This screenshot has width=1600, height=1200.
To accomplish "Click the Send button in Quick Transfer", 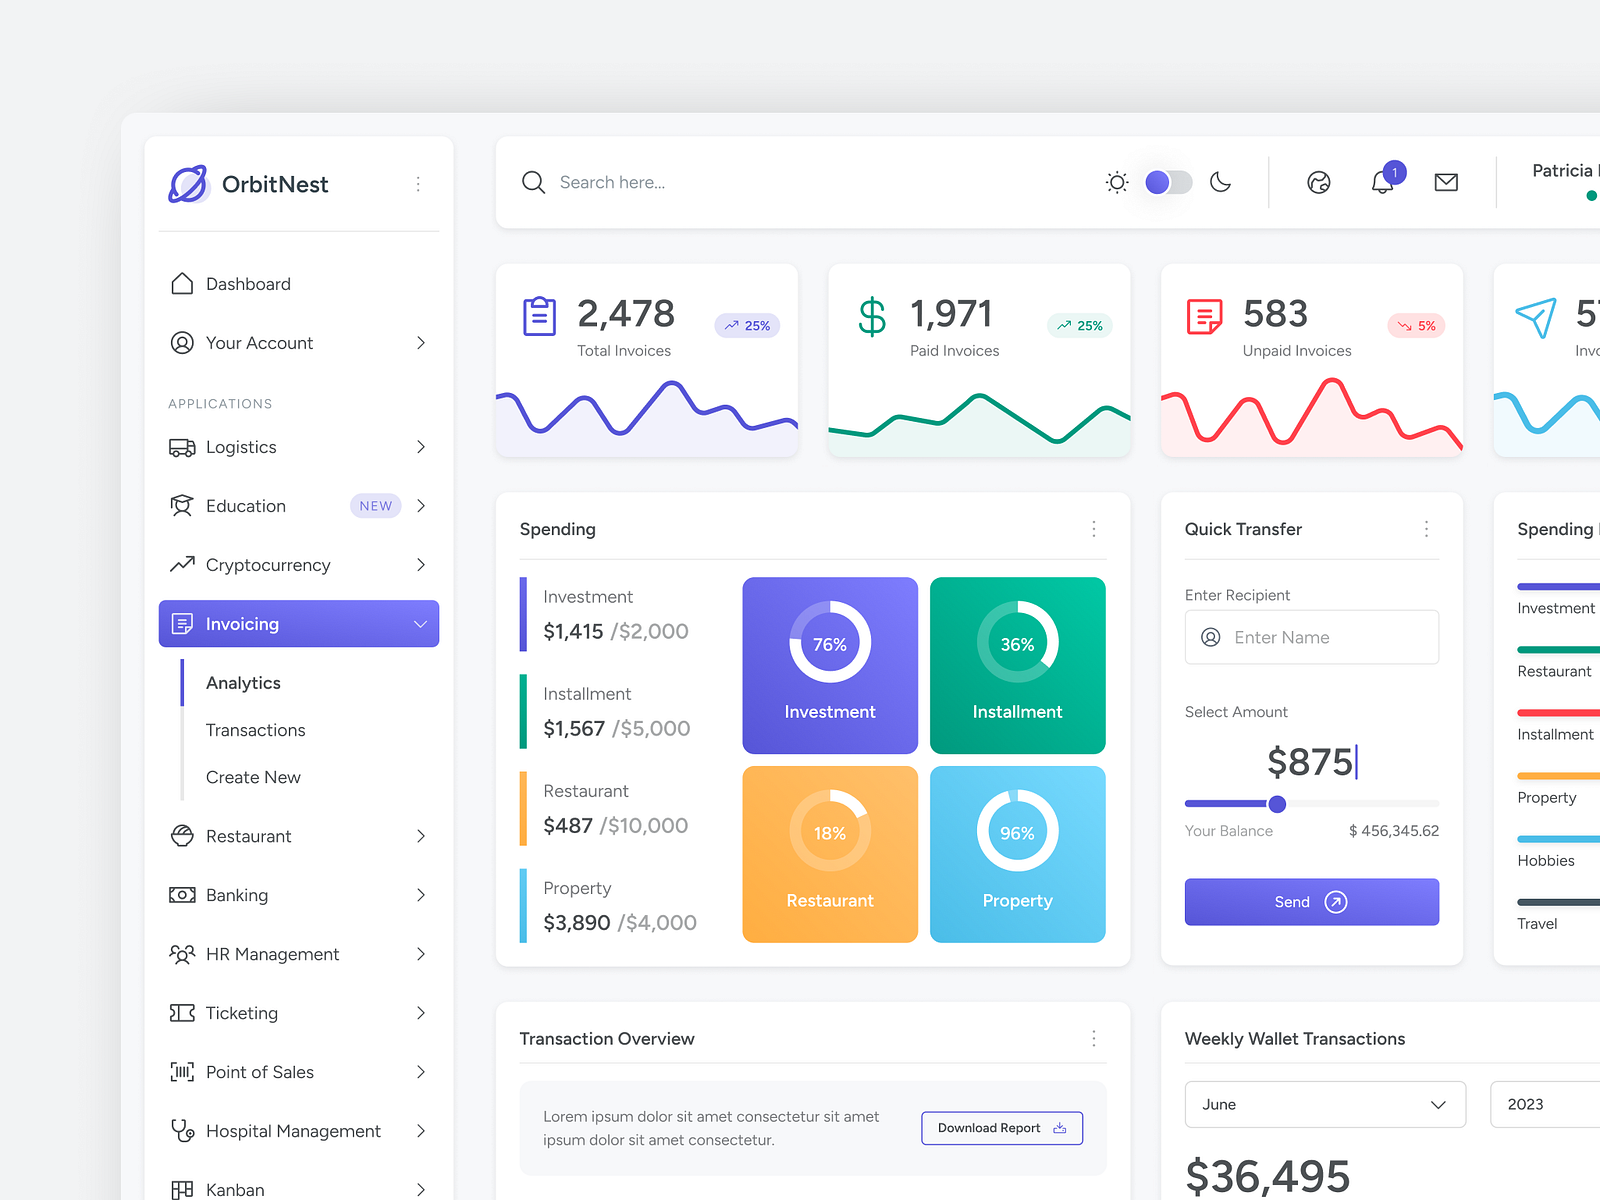I will point(1311,901).
